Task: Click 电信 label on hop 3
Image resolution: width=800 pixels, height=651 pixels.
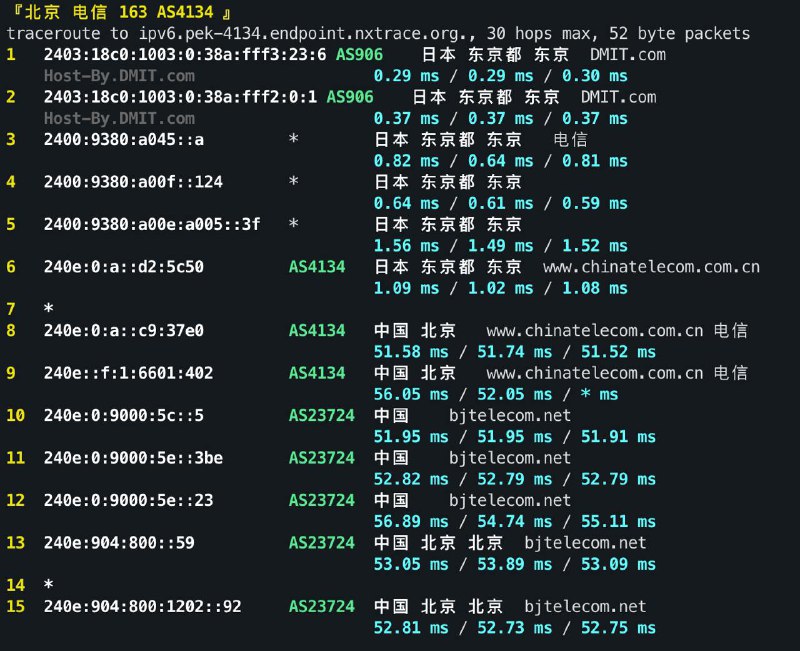Action: pos(570,139)
